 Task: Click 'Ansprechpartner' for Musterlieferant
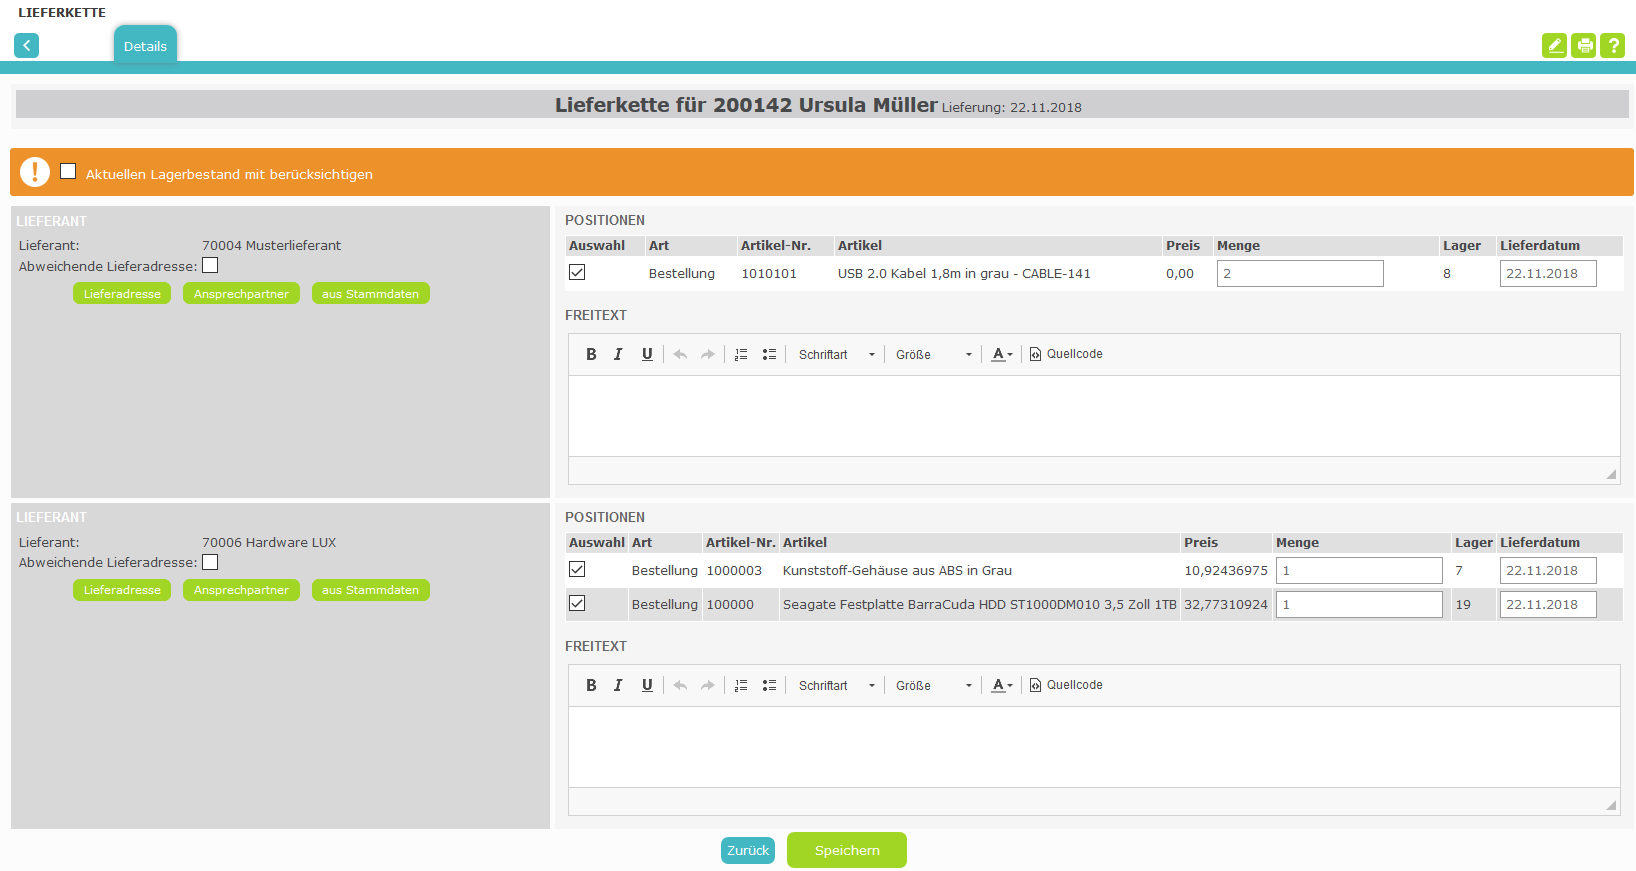241,294
